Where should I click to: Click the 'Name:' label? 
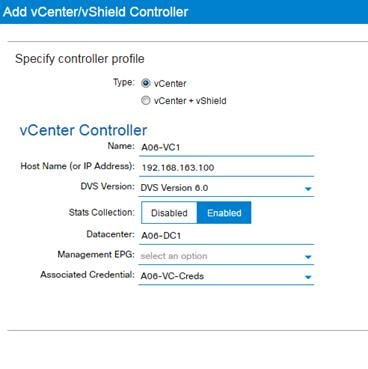[121, 146]
